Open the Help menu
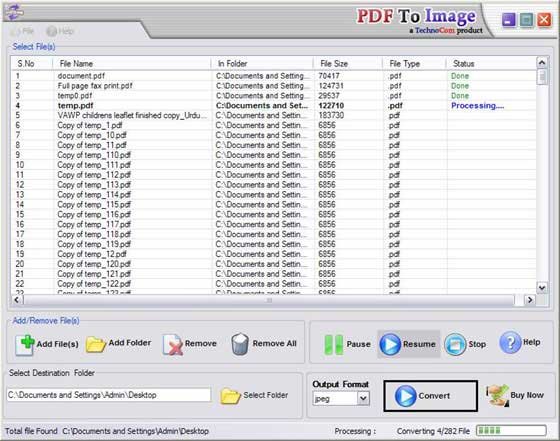The height and width of the screenshot is (441, 560). [60, 31]
